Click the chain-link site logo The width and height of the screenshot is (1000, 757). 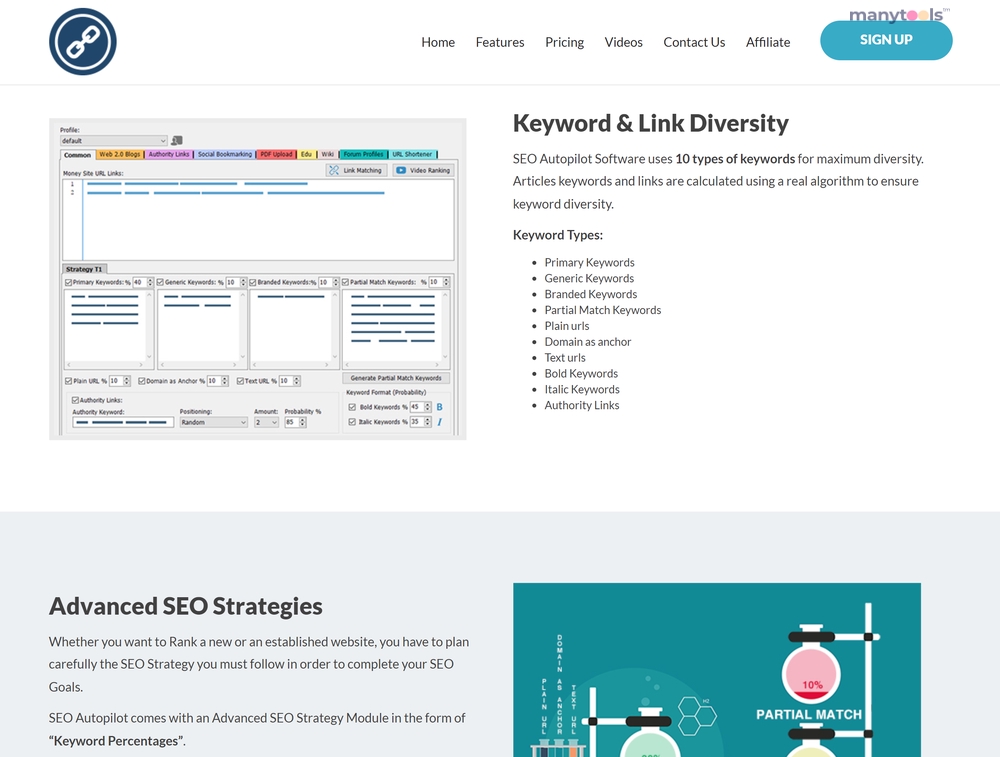[83, 41]
